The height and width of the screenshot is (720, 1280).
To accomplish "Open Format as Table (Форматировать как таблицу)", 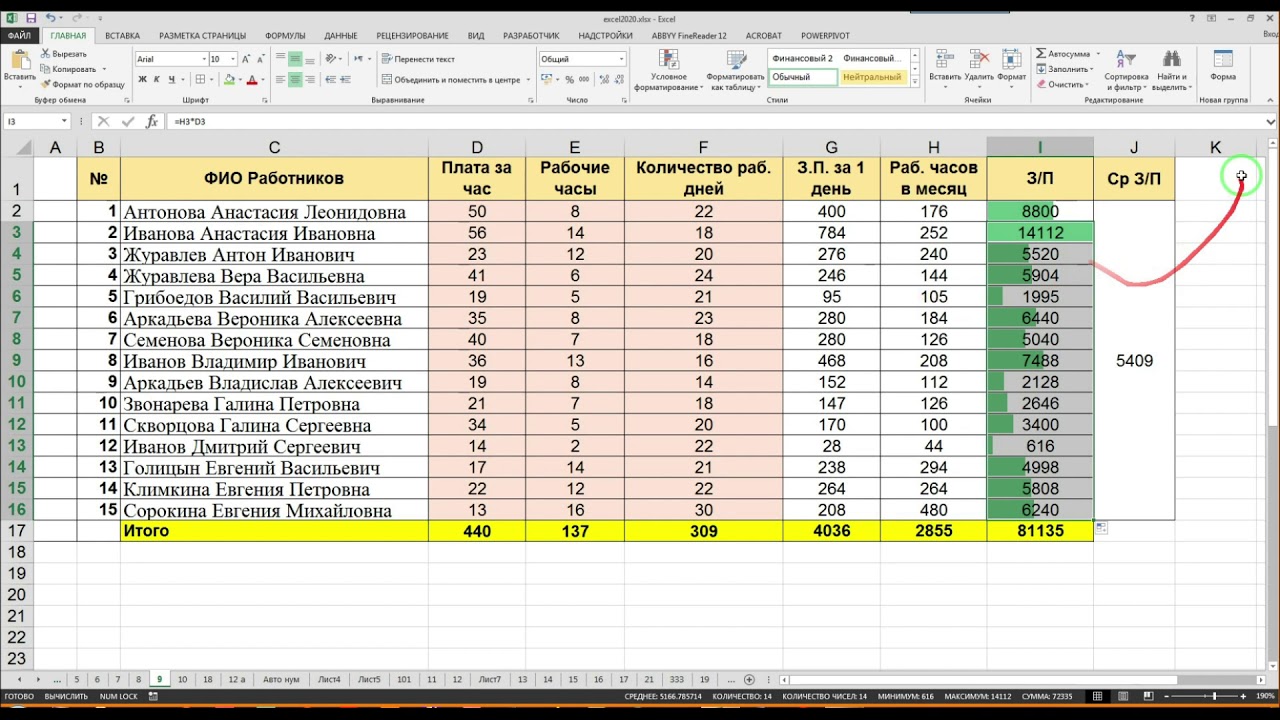I will (734, 70).
